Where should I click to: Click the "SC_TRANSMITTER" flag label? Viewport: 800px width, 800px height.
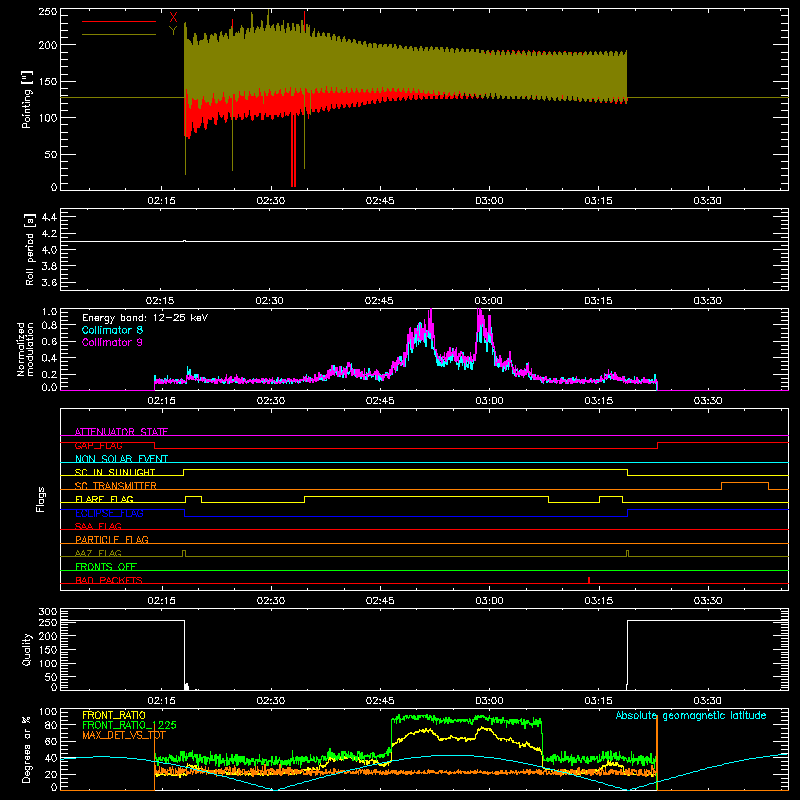pos(116,486)
